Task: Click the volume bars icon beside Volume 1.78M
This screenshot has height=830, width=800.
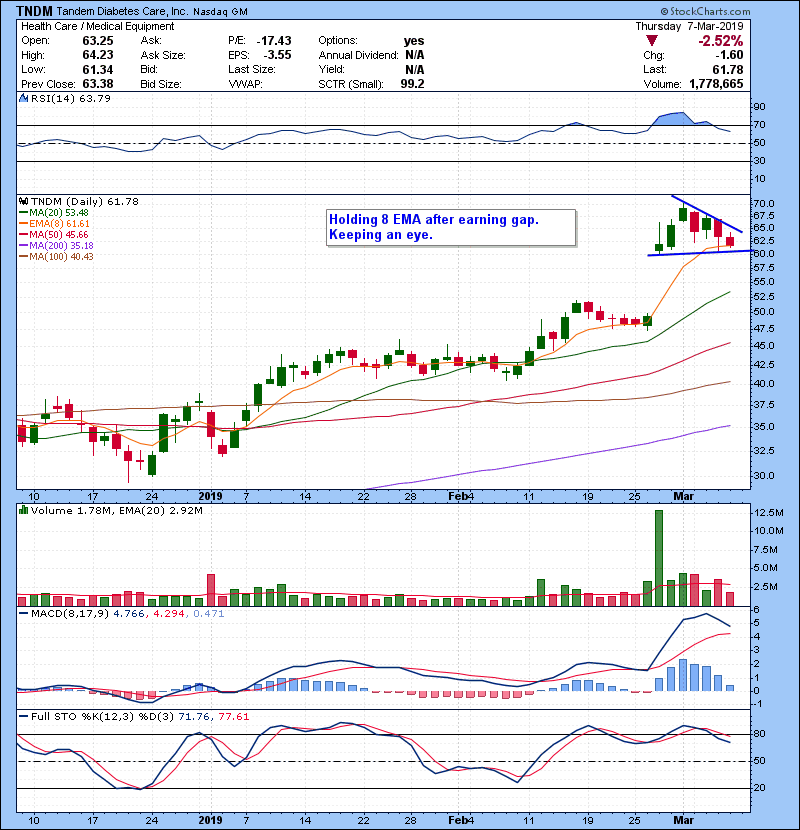Action: (23, 511)
